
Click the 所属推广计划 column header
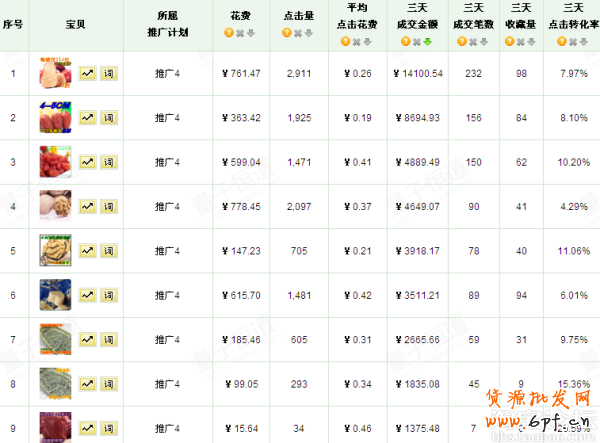coord(168,24)
